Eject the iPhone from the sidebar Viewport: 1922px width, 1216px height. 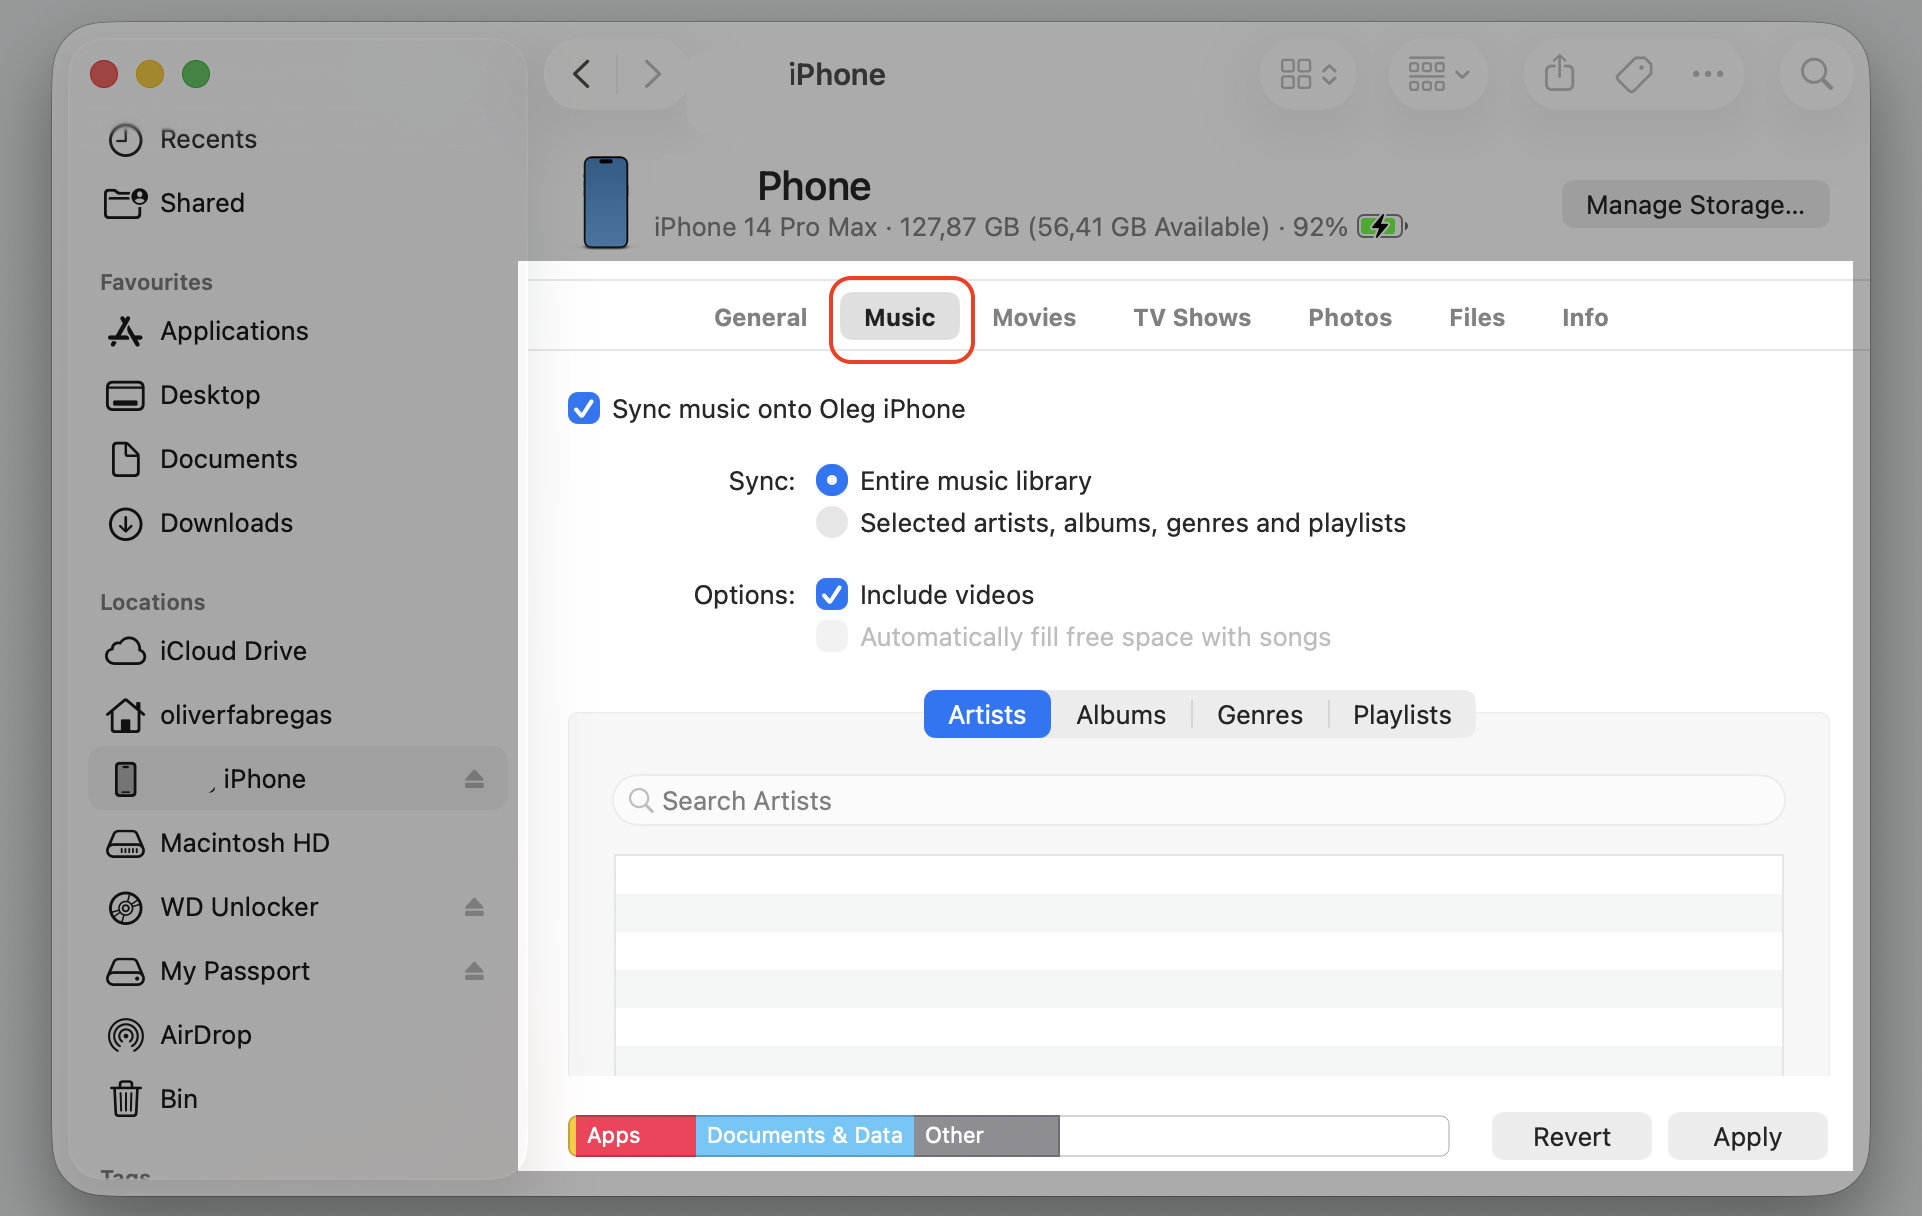(474, 779)
